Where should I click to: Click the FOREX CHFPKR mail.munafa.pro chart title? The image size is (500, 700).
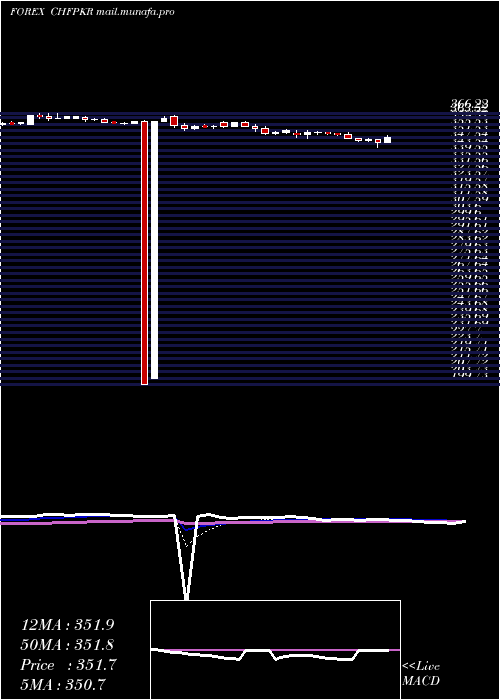92,12
